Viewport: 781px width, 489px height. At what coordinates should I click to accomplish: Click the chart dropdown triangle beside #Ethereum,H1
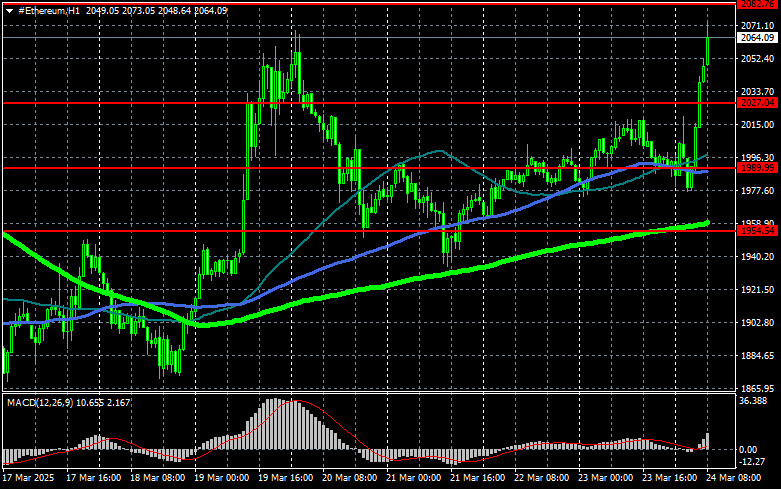(x=9, y=11)
